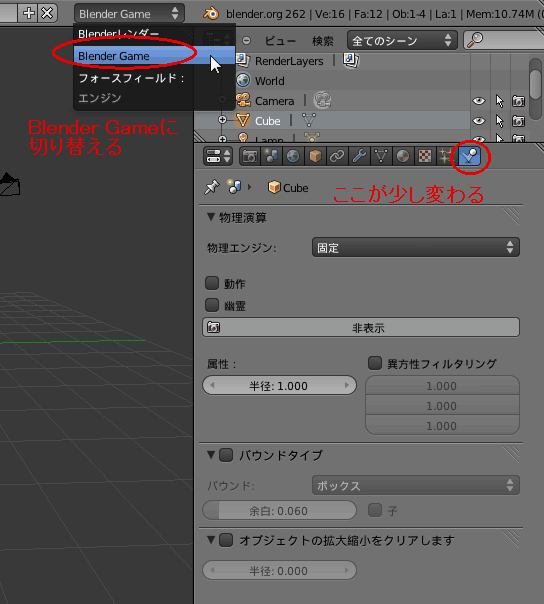The height and width of the screenshot is (604, 544).
Task: Open the 物理エンジン 固定 dropdown
Action: coord(416,247)
